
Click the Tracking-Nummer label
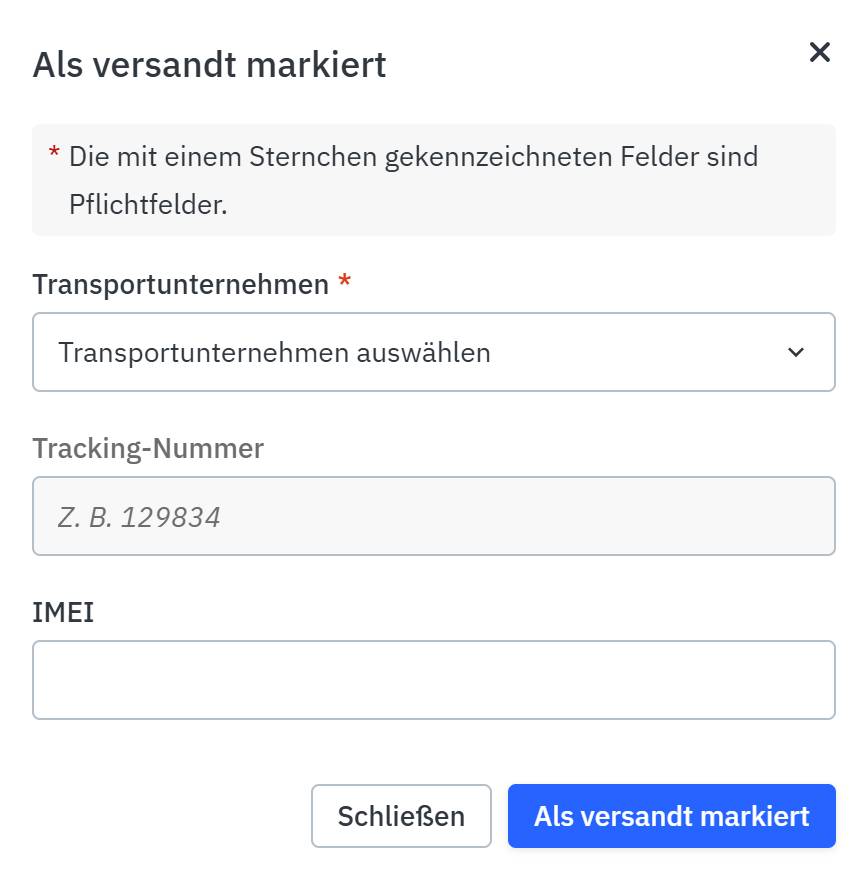tap(148, 448)
